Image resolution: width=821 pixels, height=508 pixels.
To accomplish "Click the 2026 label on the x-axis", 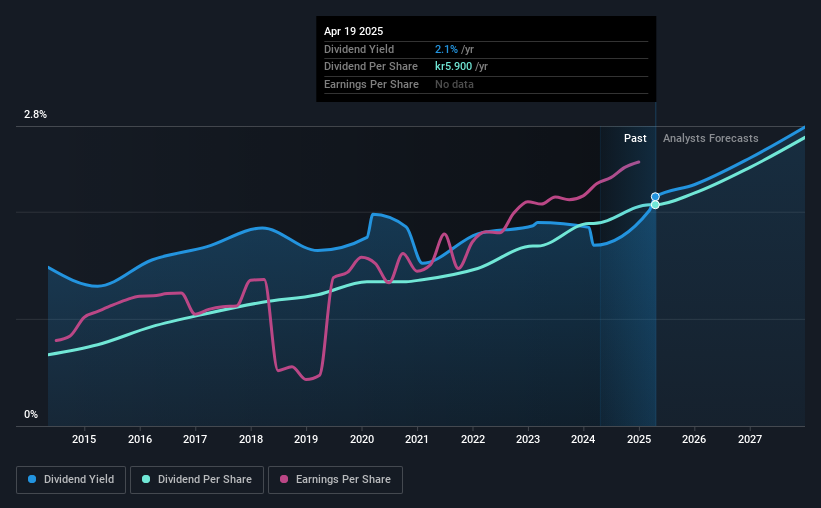I will [x=694, y=439].
